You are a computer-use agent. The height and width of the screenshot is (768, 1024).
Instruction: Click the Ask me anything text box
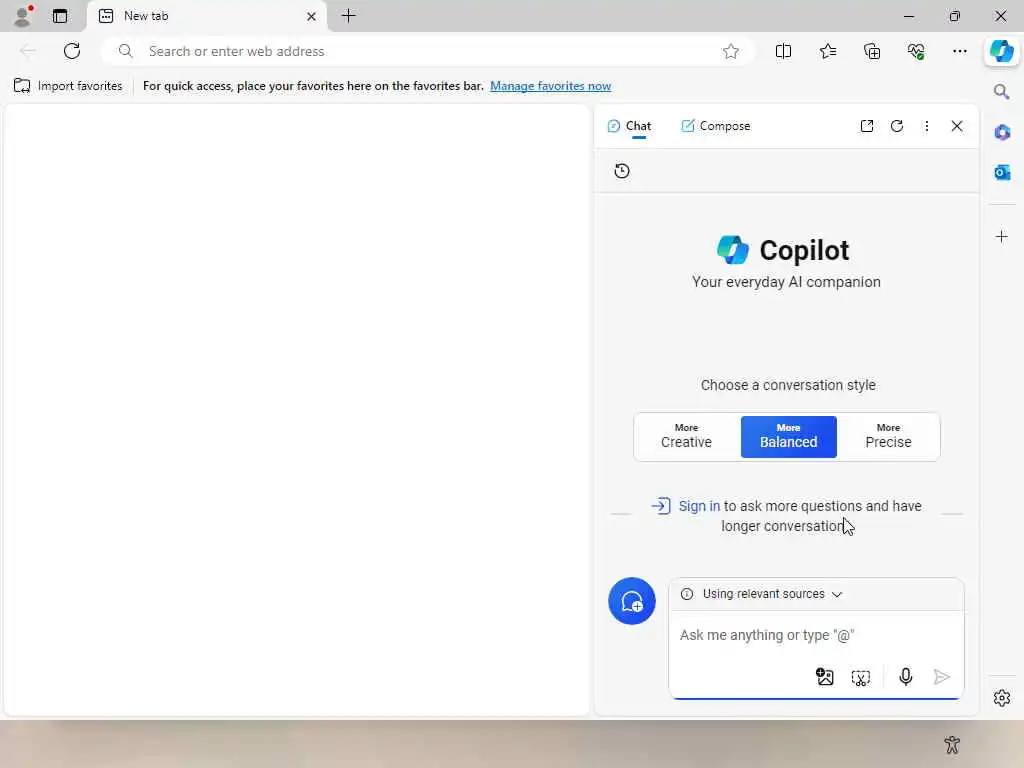(816, 635)
